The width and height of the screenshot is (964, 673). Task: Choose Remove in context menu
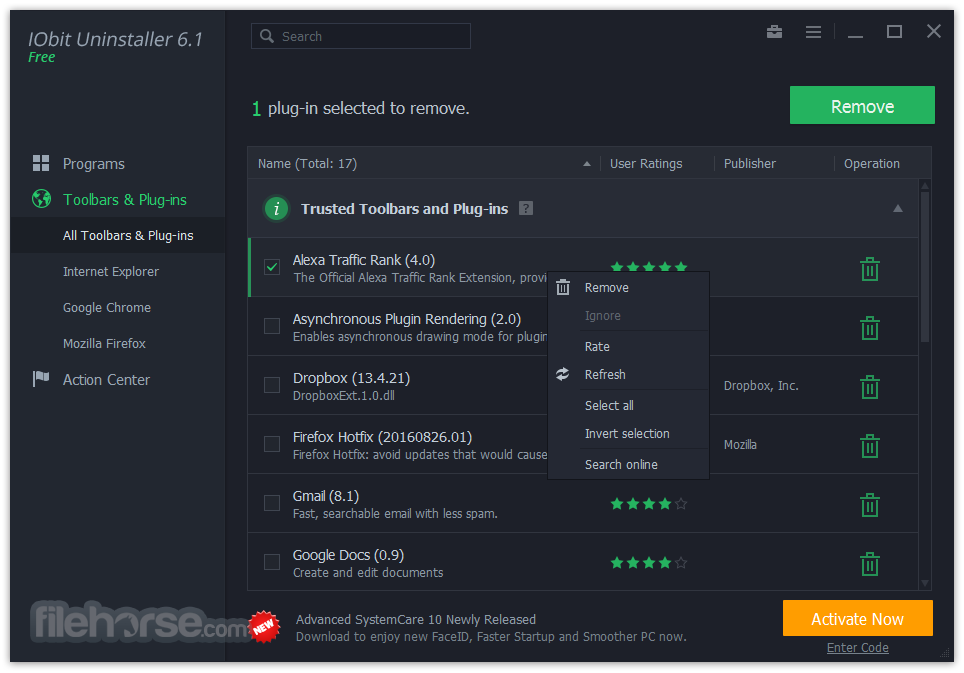628,288
